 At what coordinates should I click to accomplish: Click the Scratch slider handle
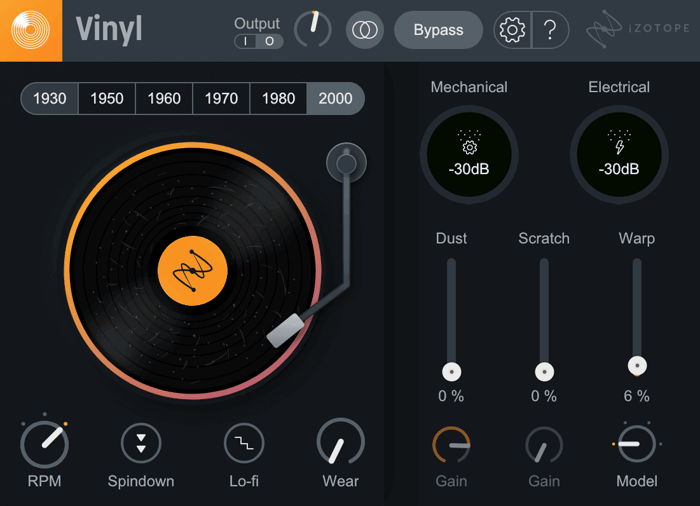(x=544, y=372)
